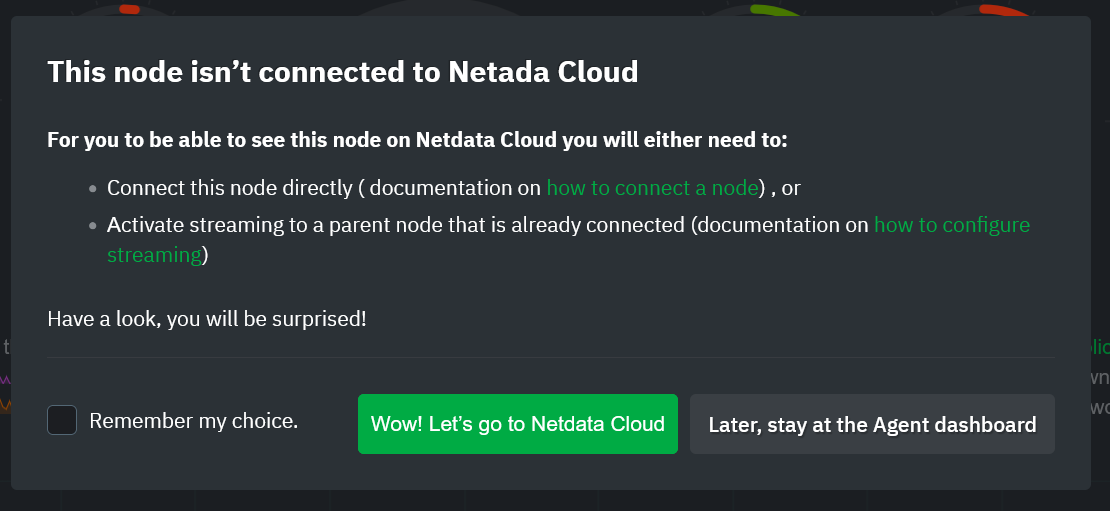1110x511 pixels.
Task: Click Wow! Let's go to Netdata Cloud
Action: tap(517, 424)
